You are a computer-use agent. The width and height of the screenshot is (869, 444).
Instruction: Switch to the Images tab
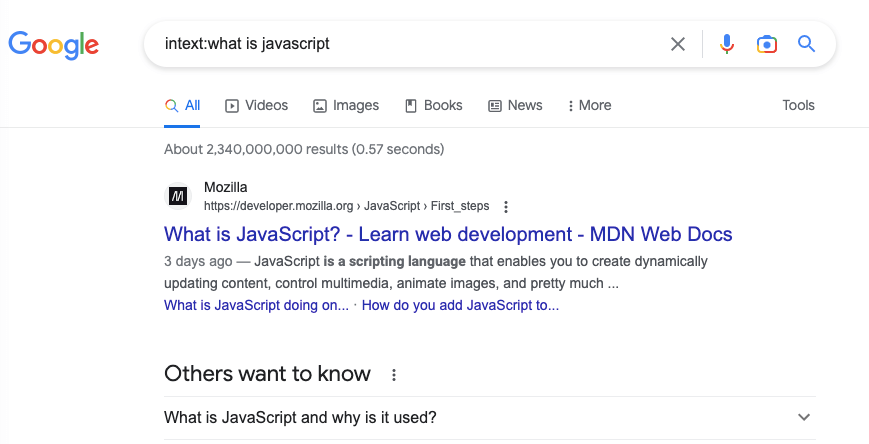346,105
